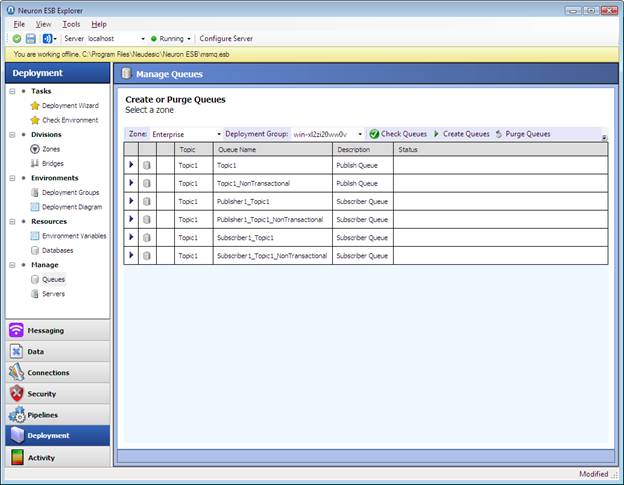Collapse the Manage tree node

click(12, 265)
